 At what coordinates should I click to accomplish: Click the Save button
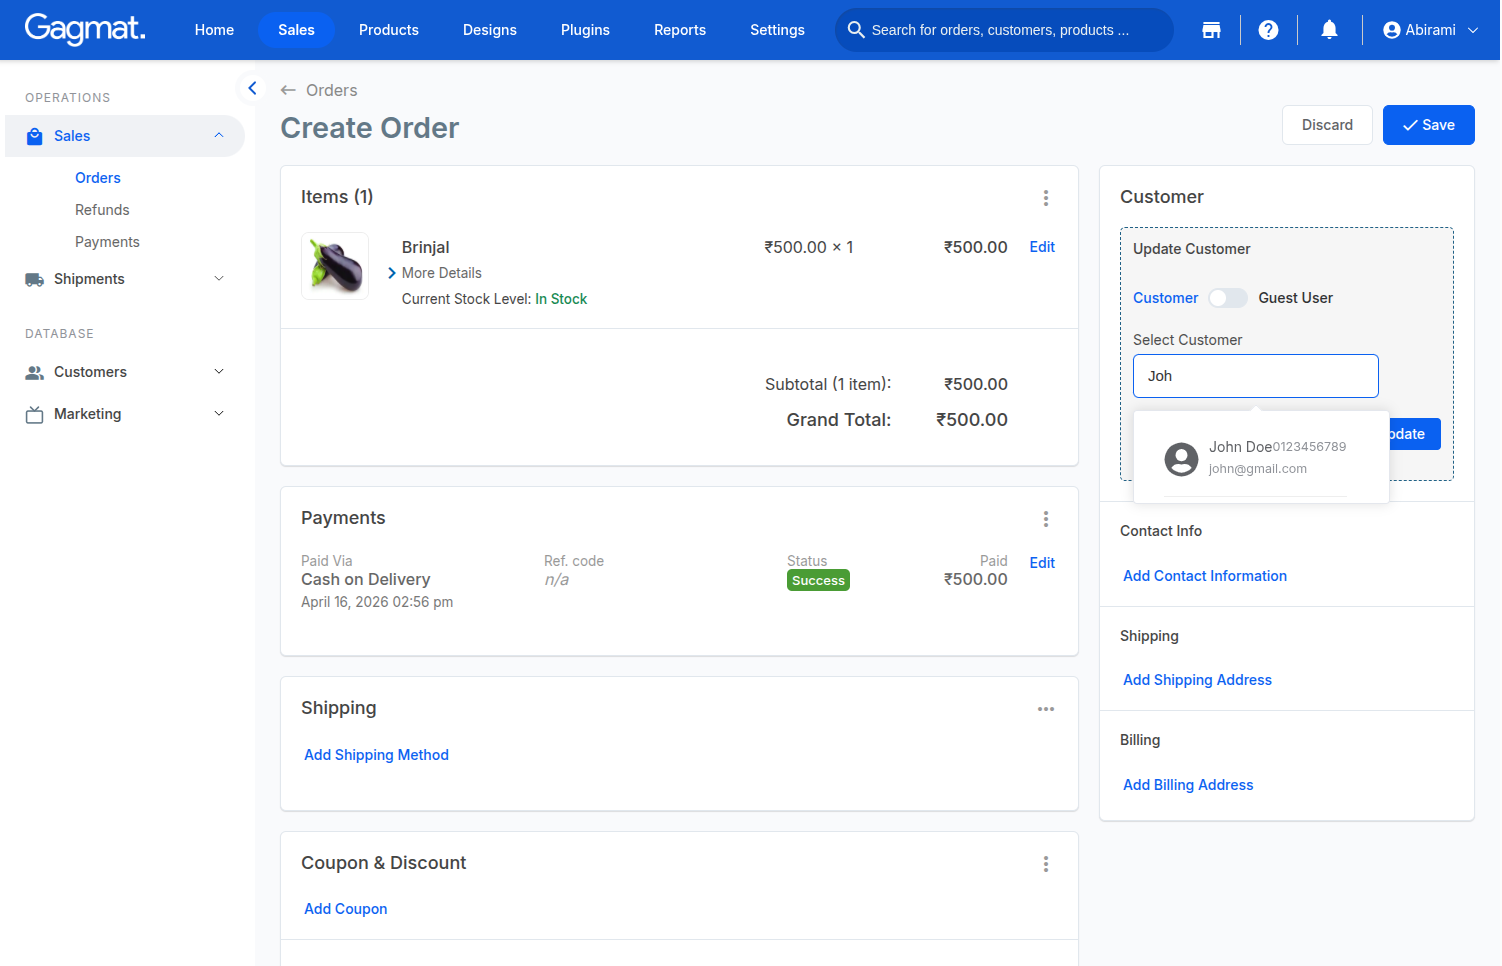(x=1428, y=125)
